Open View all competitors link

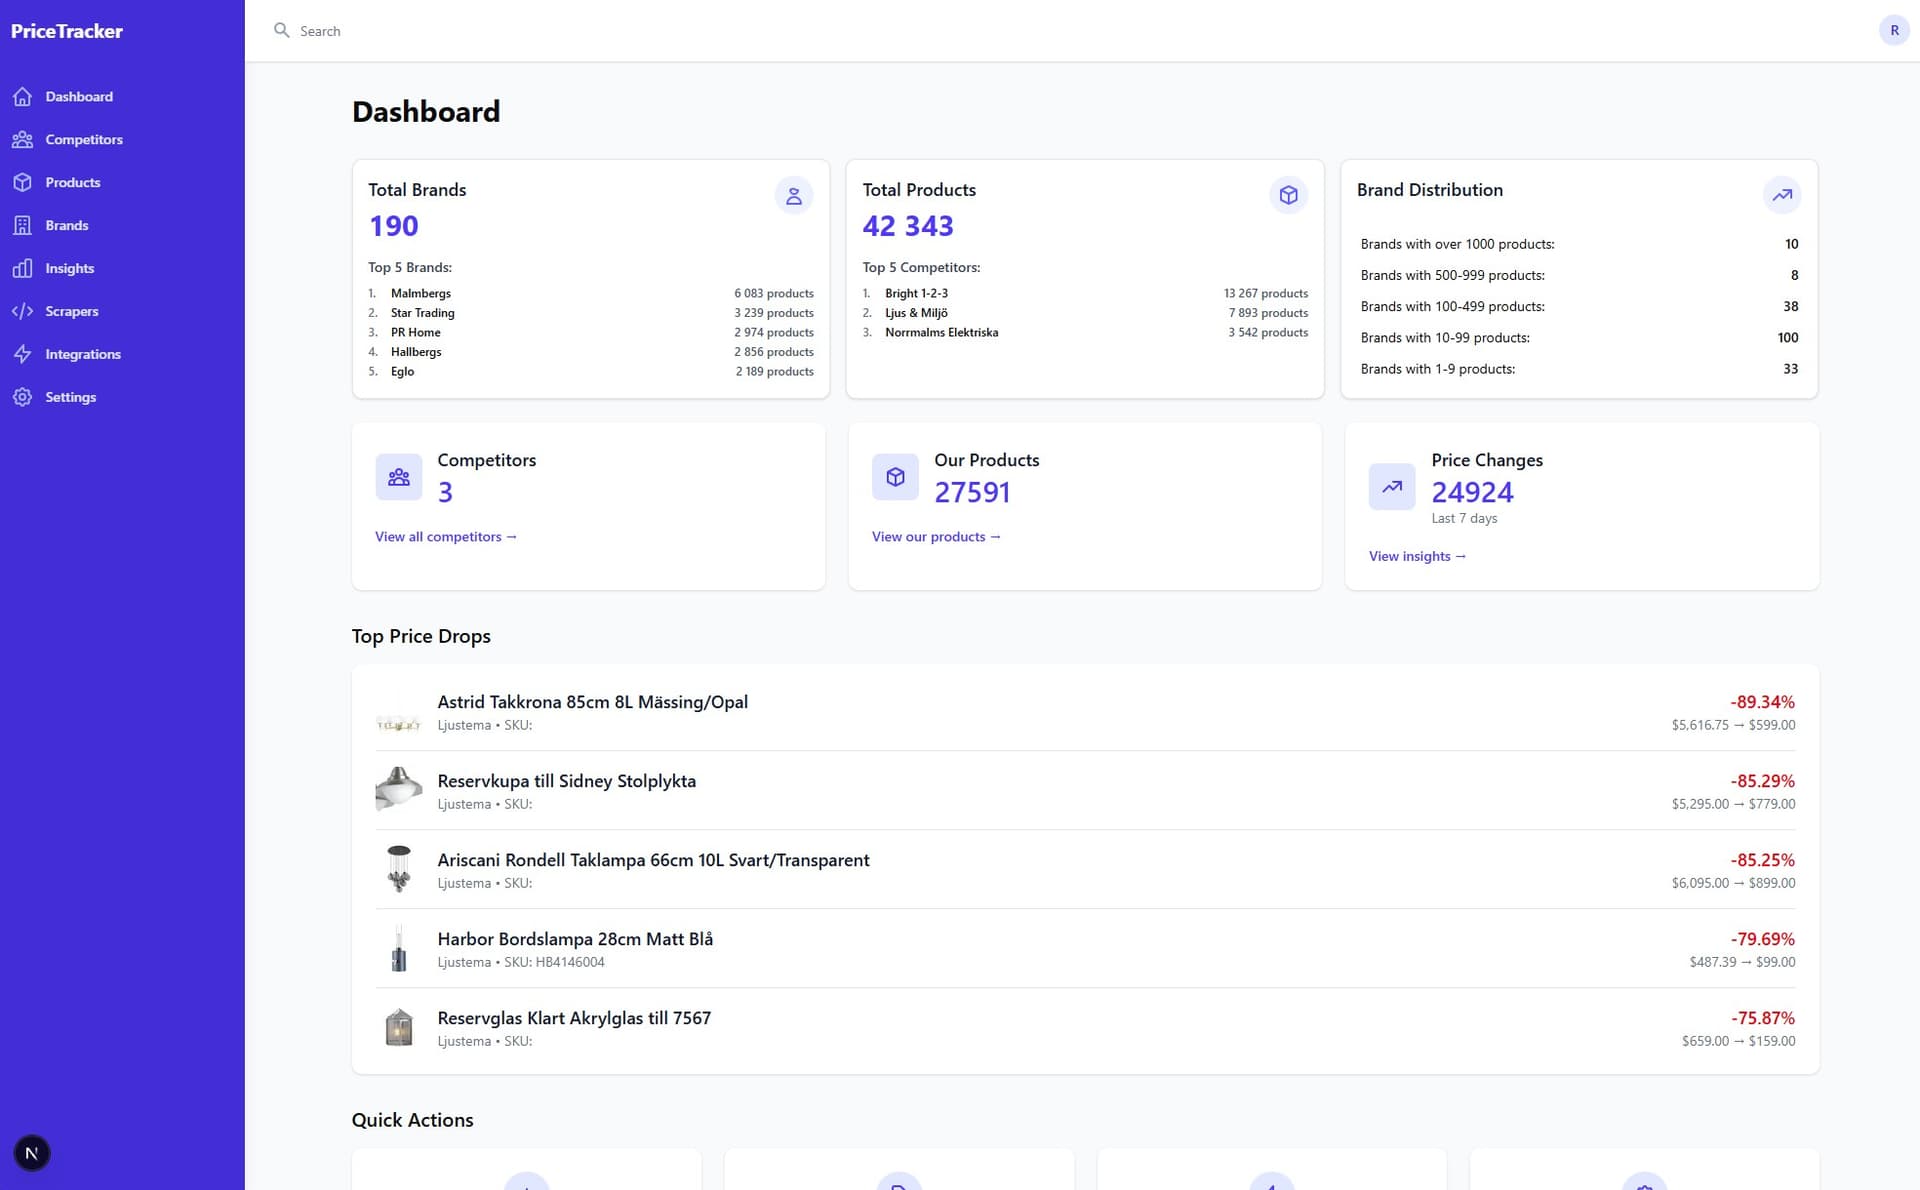point(445,537)
